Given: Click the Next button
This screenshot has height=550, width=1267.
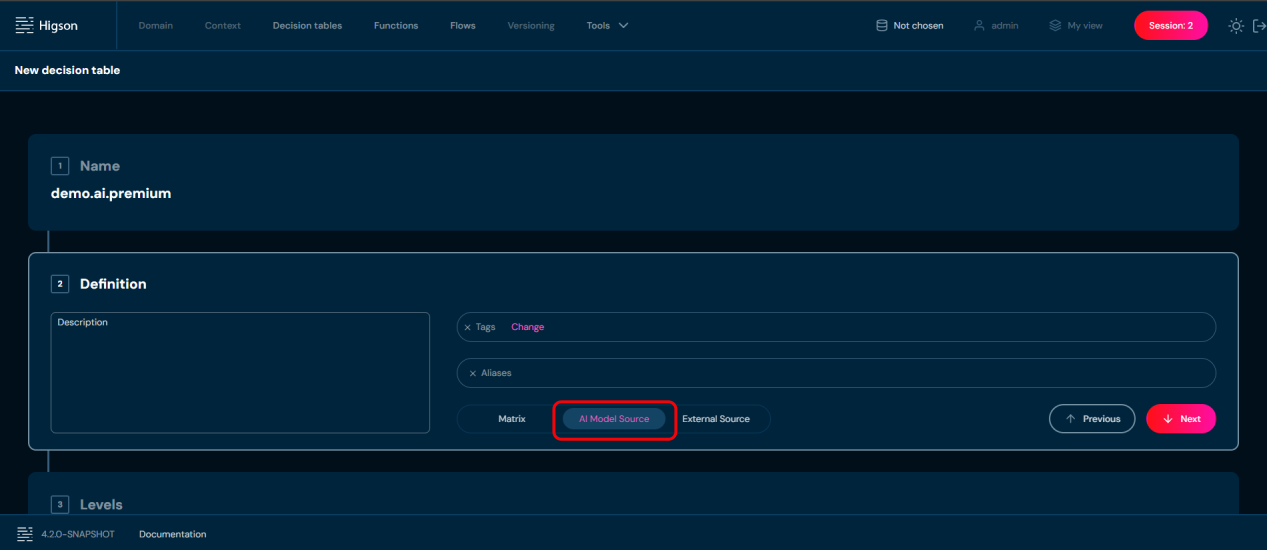Looking at the screenshot, I should tap(1180, 419).
